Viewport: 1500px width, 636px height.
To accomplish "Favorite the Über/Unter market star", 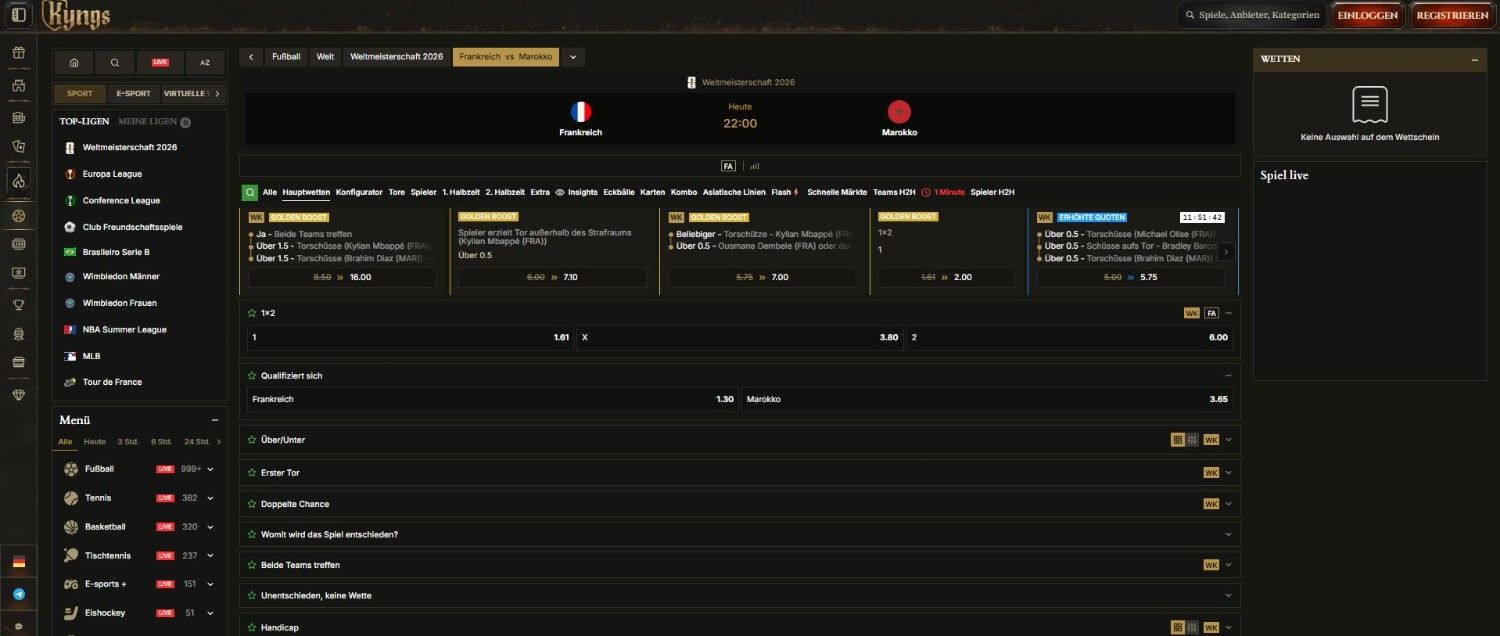I will coord(252,440).
